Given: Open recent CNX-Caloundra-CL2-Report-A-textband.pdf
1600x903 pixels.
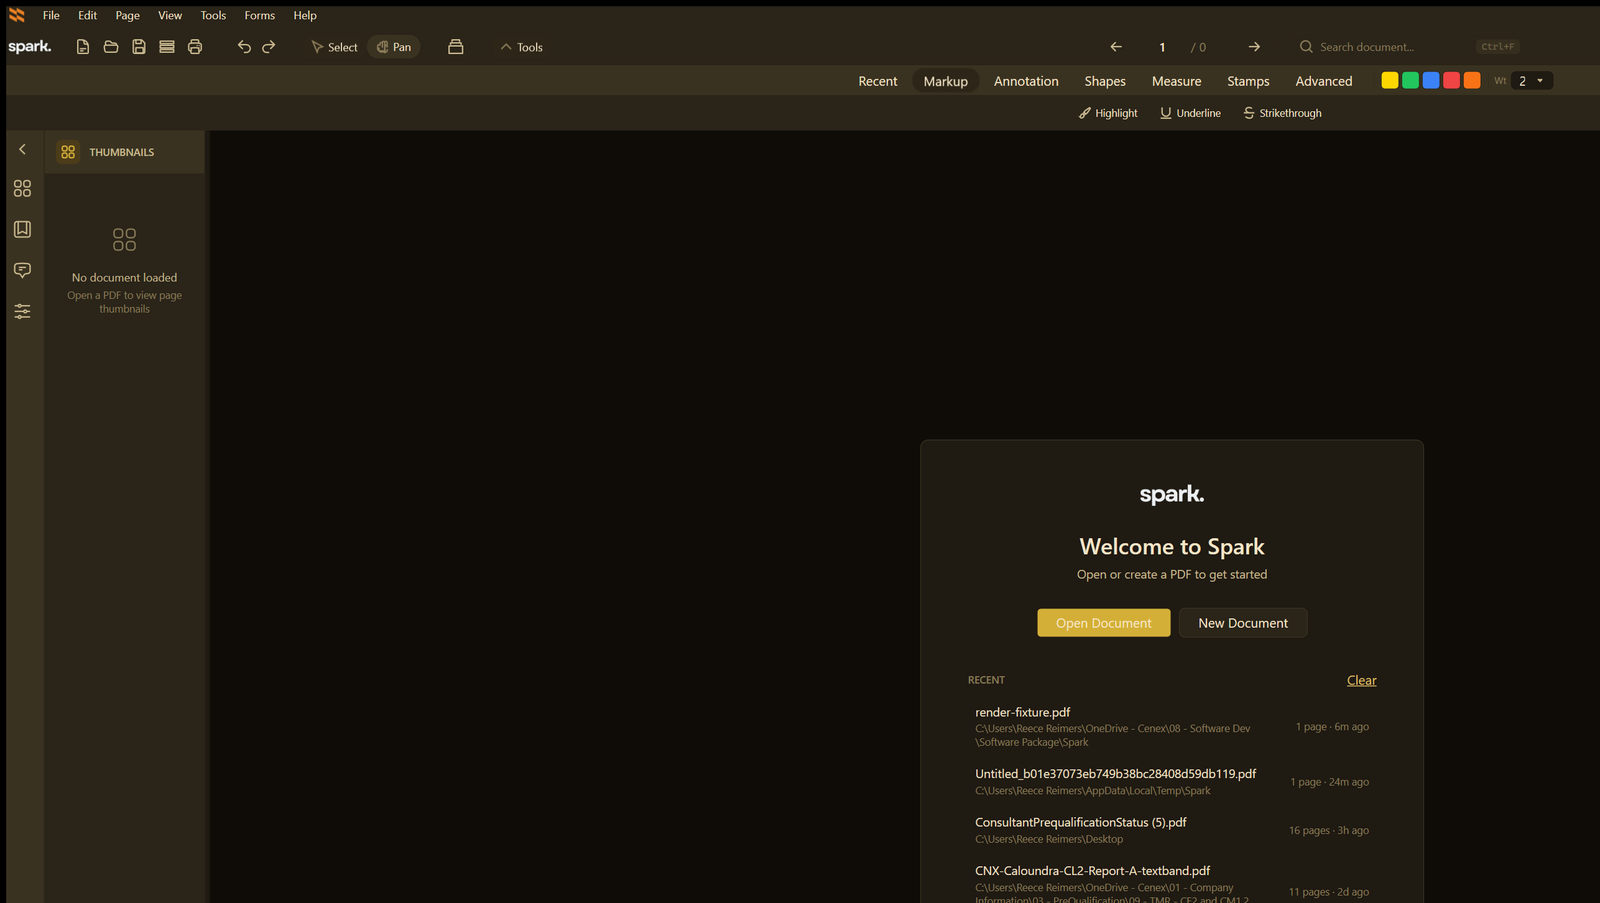Looking at the screenshot, I should [1172, 884].
